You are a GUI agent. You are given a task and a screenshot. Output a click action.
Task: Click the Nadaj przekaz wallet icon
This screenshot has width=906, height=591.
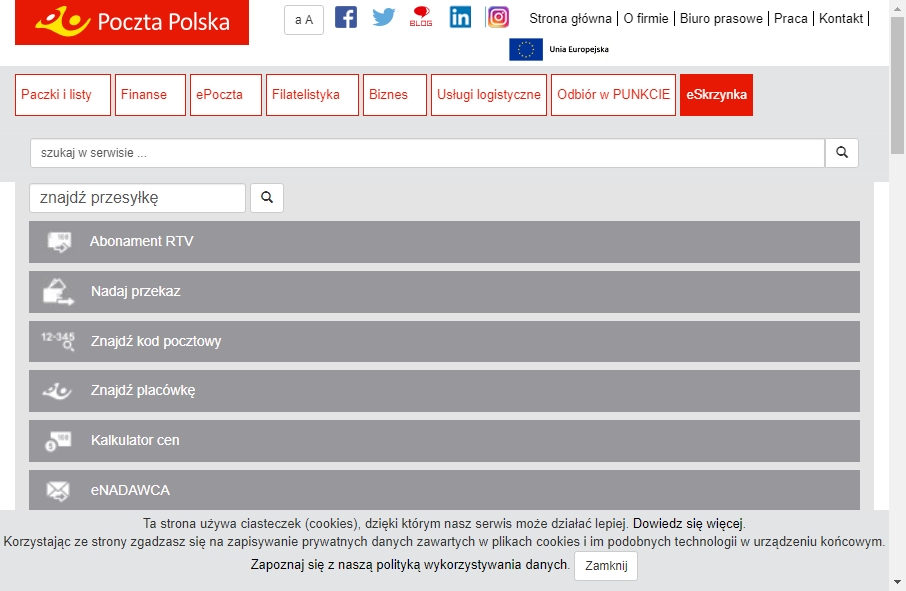point(58,292)
